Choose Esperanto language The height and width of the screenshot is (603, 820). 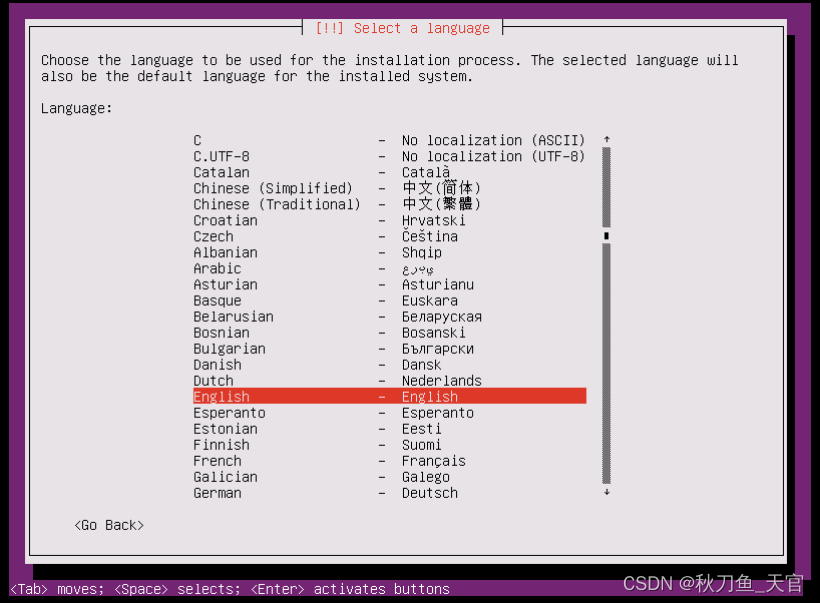tap(390, 413)
